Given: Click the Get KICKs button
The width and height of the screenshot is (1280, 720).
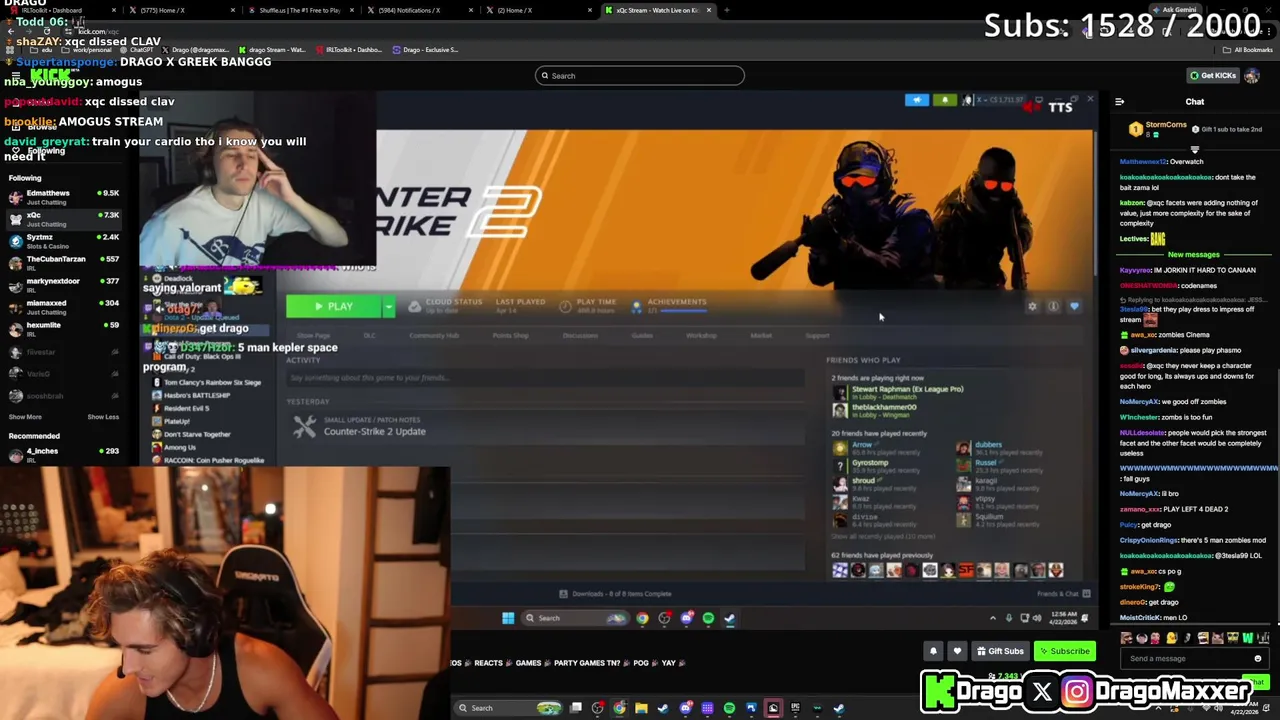Looking at the screenshot, I should pyautogui.click(x=1212, y=76).
